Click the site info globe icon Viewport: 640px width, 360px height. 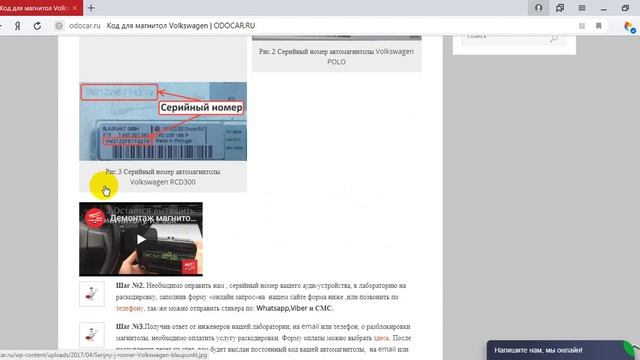pos(59,26)
